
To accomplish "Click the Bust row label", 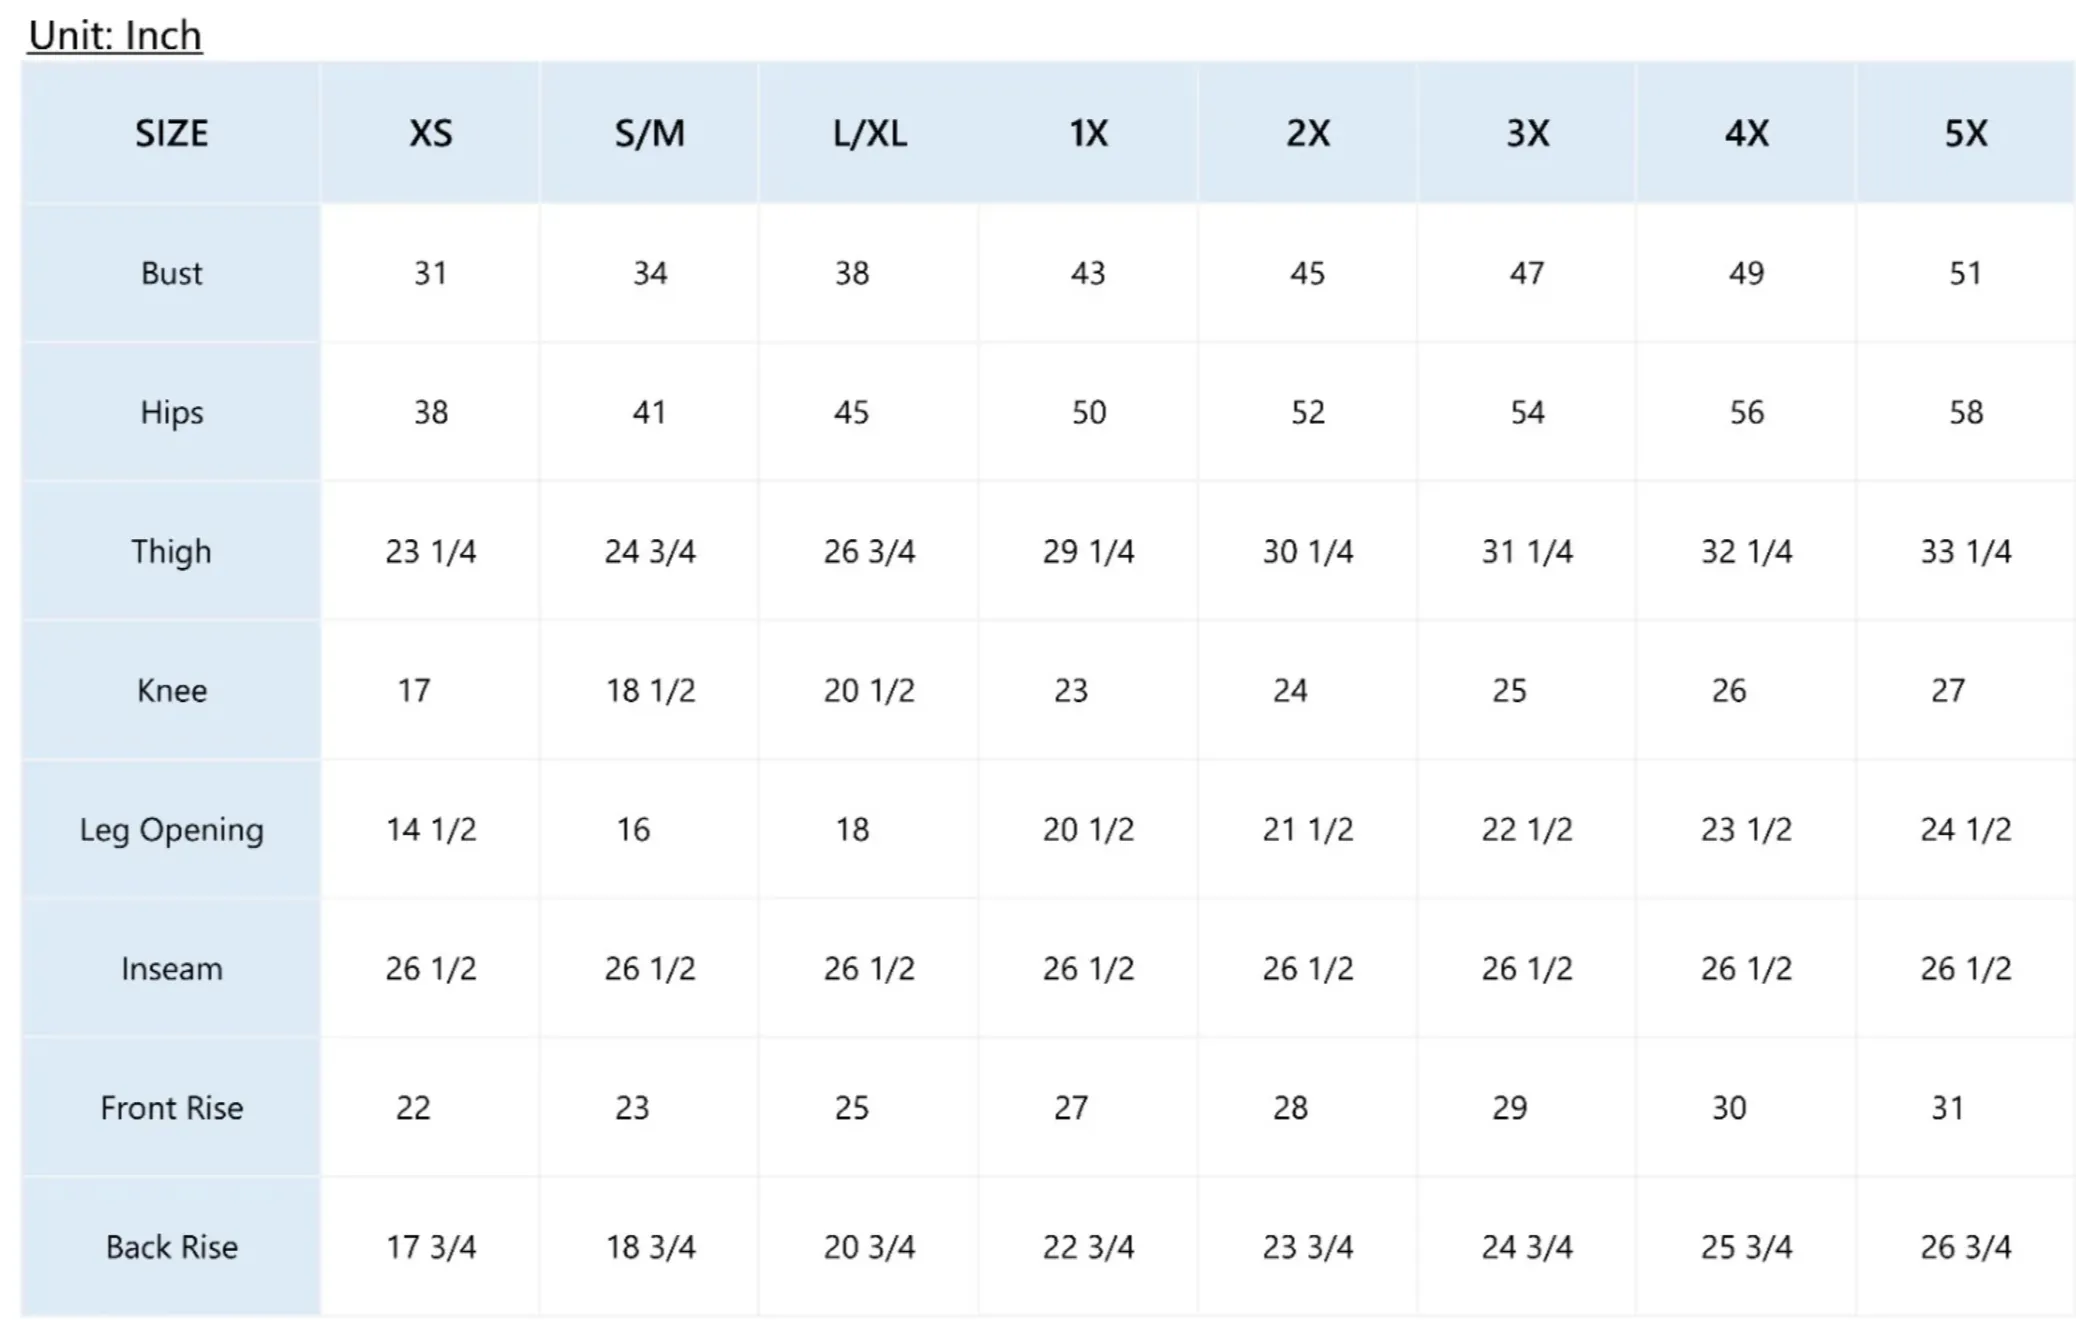I will (x=171, y=273).
